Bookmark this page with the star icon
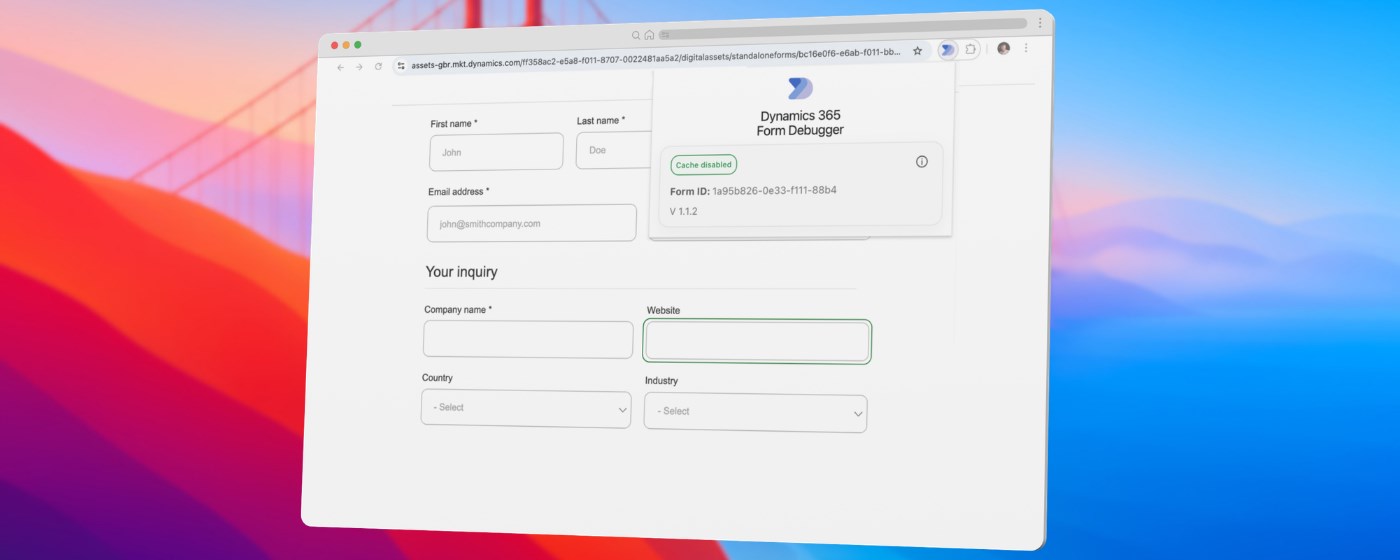The width and height of the screenshot is (1400, 560). [x=917, y=51]
